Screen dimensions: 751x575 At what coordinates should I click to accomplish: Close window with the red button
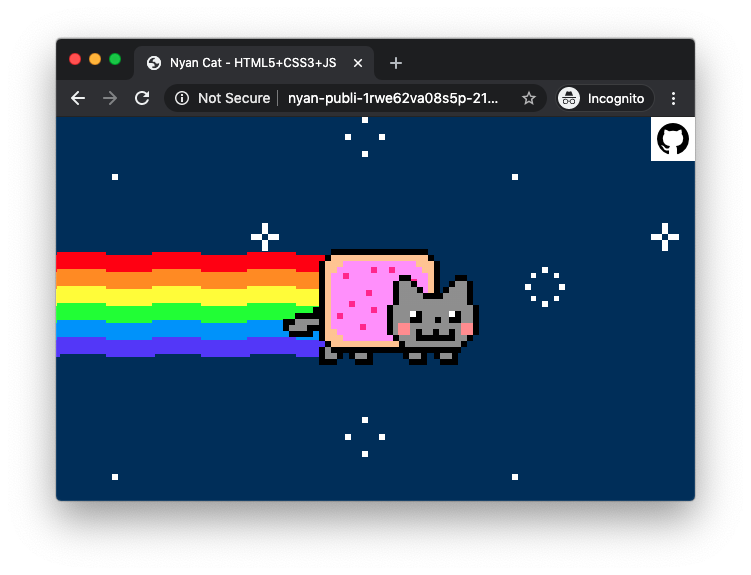tap(75, 59)
